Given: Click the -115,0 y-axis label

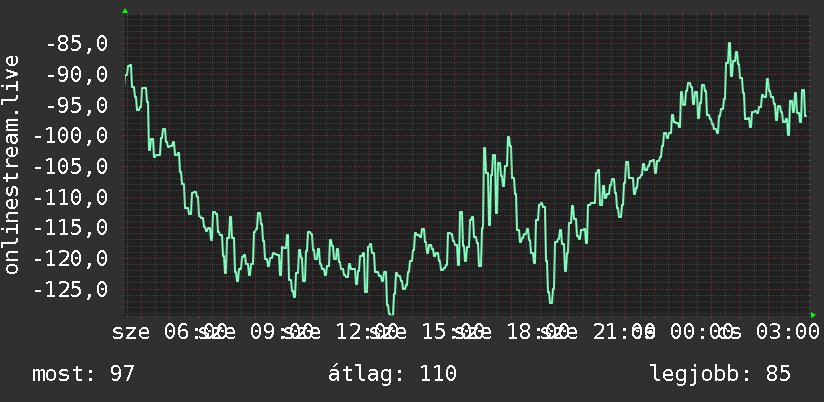Looking at the screenshot, I should [x=70, y=228].
